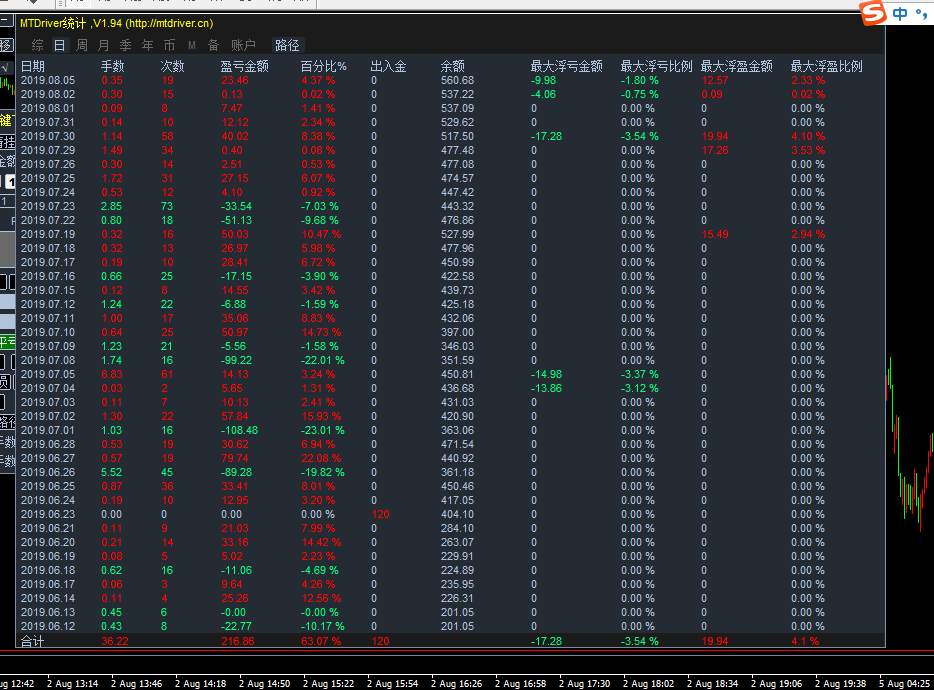Click the -9.98 max floating loss
The image size is (934, 690).
coord(543,80)
